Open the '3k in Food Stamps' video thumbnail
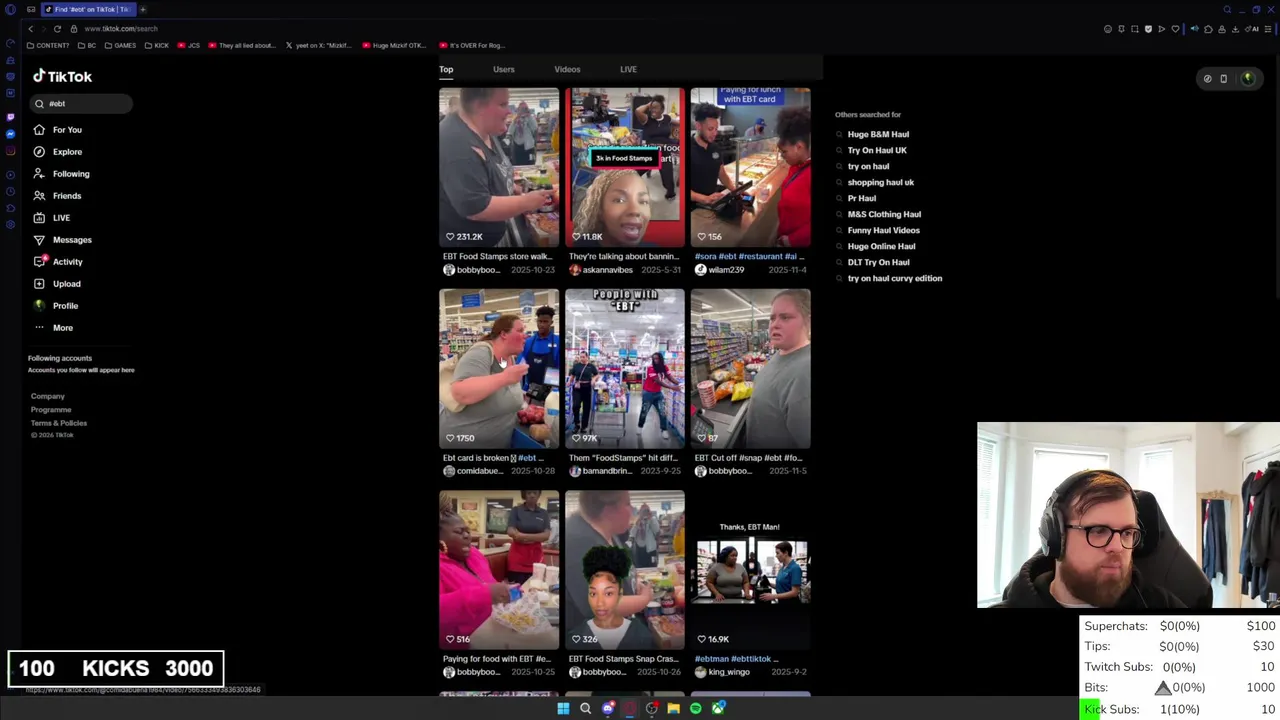 pyautogui.click(x=625, y=167)
